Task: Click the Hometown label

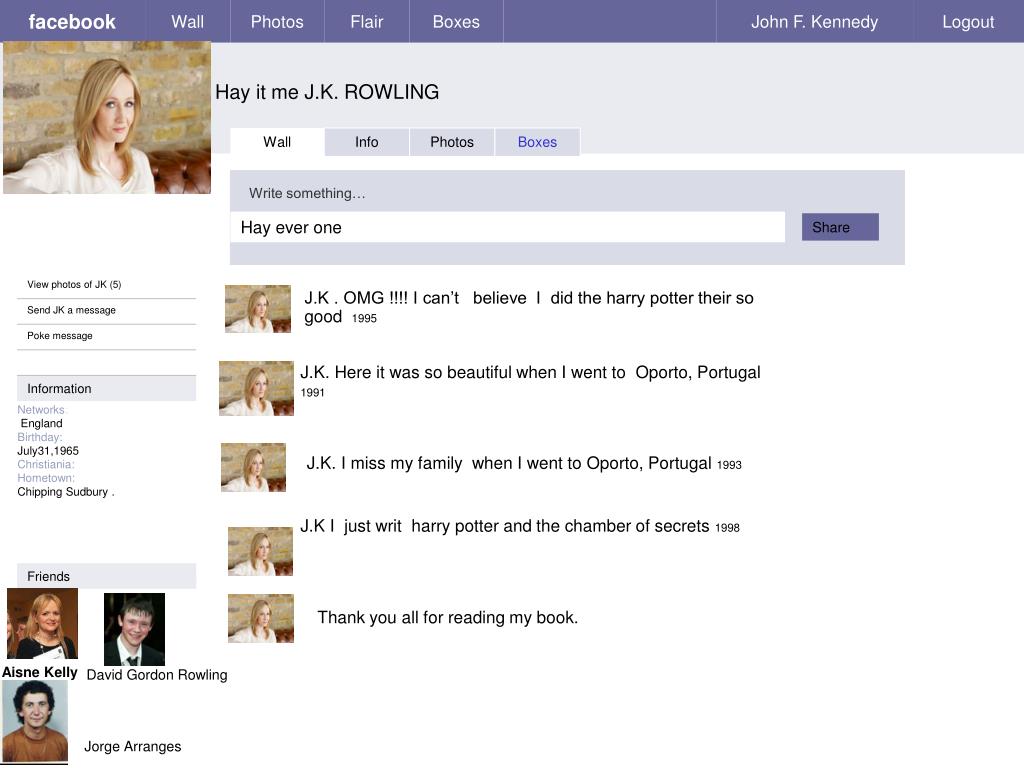Action: pyautogui.click(x=46, y=478)
